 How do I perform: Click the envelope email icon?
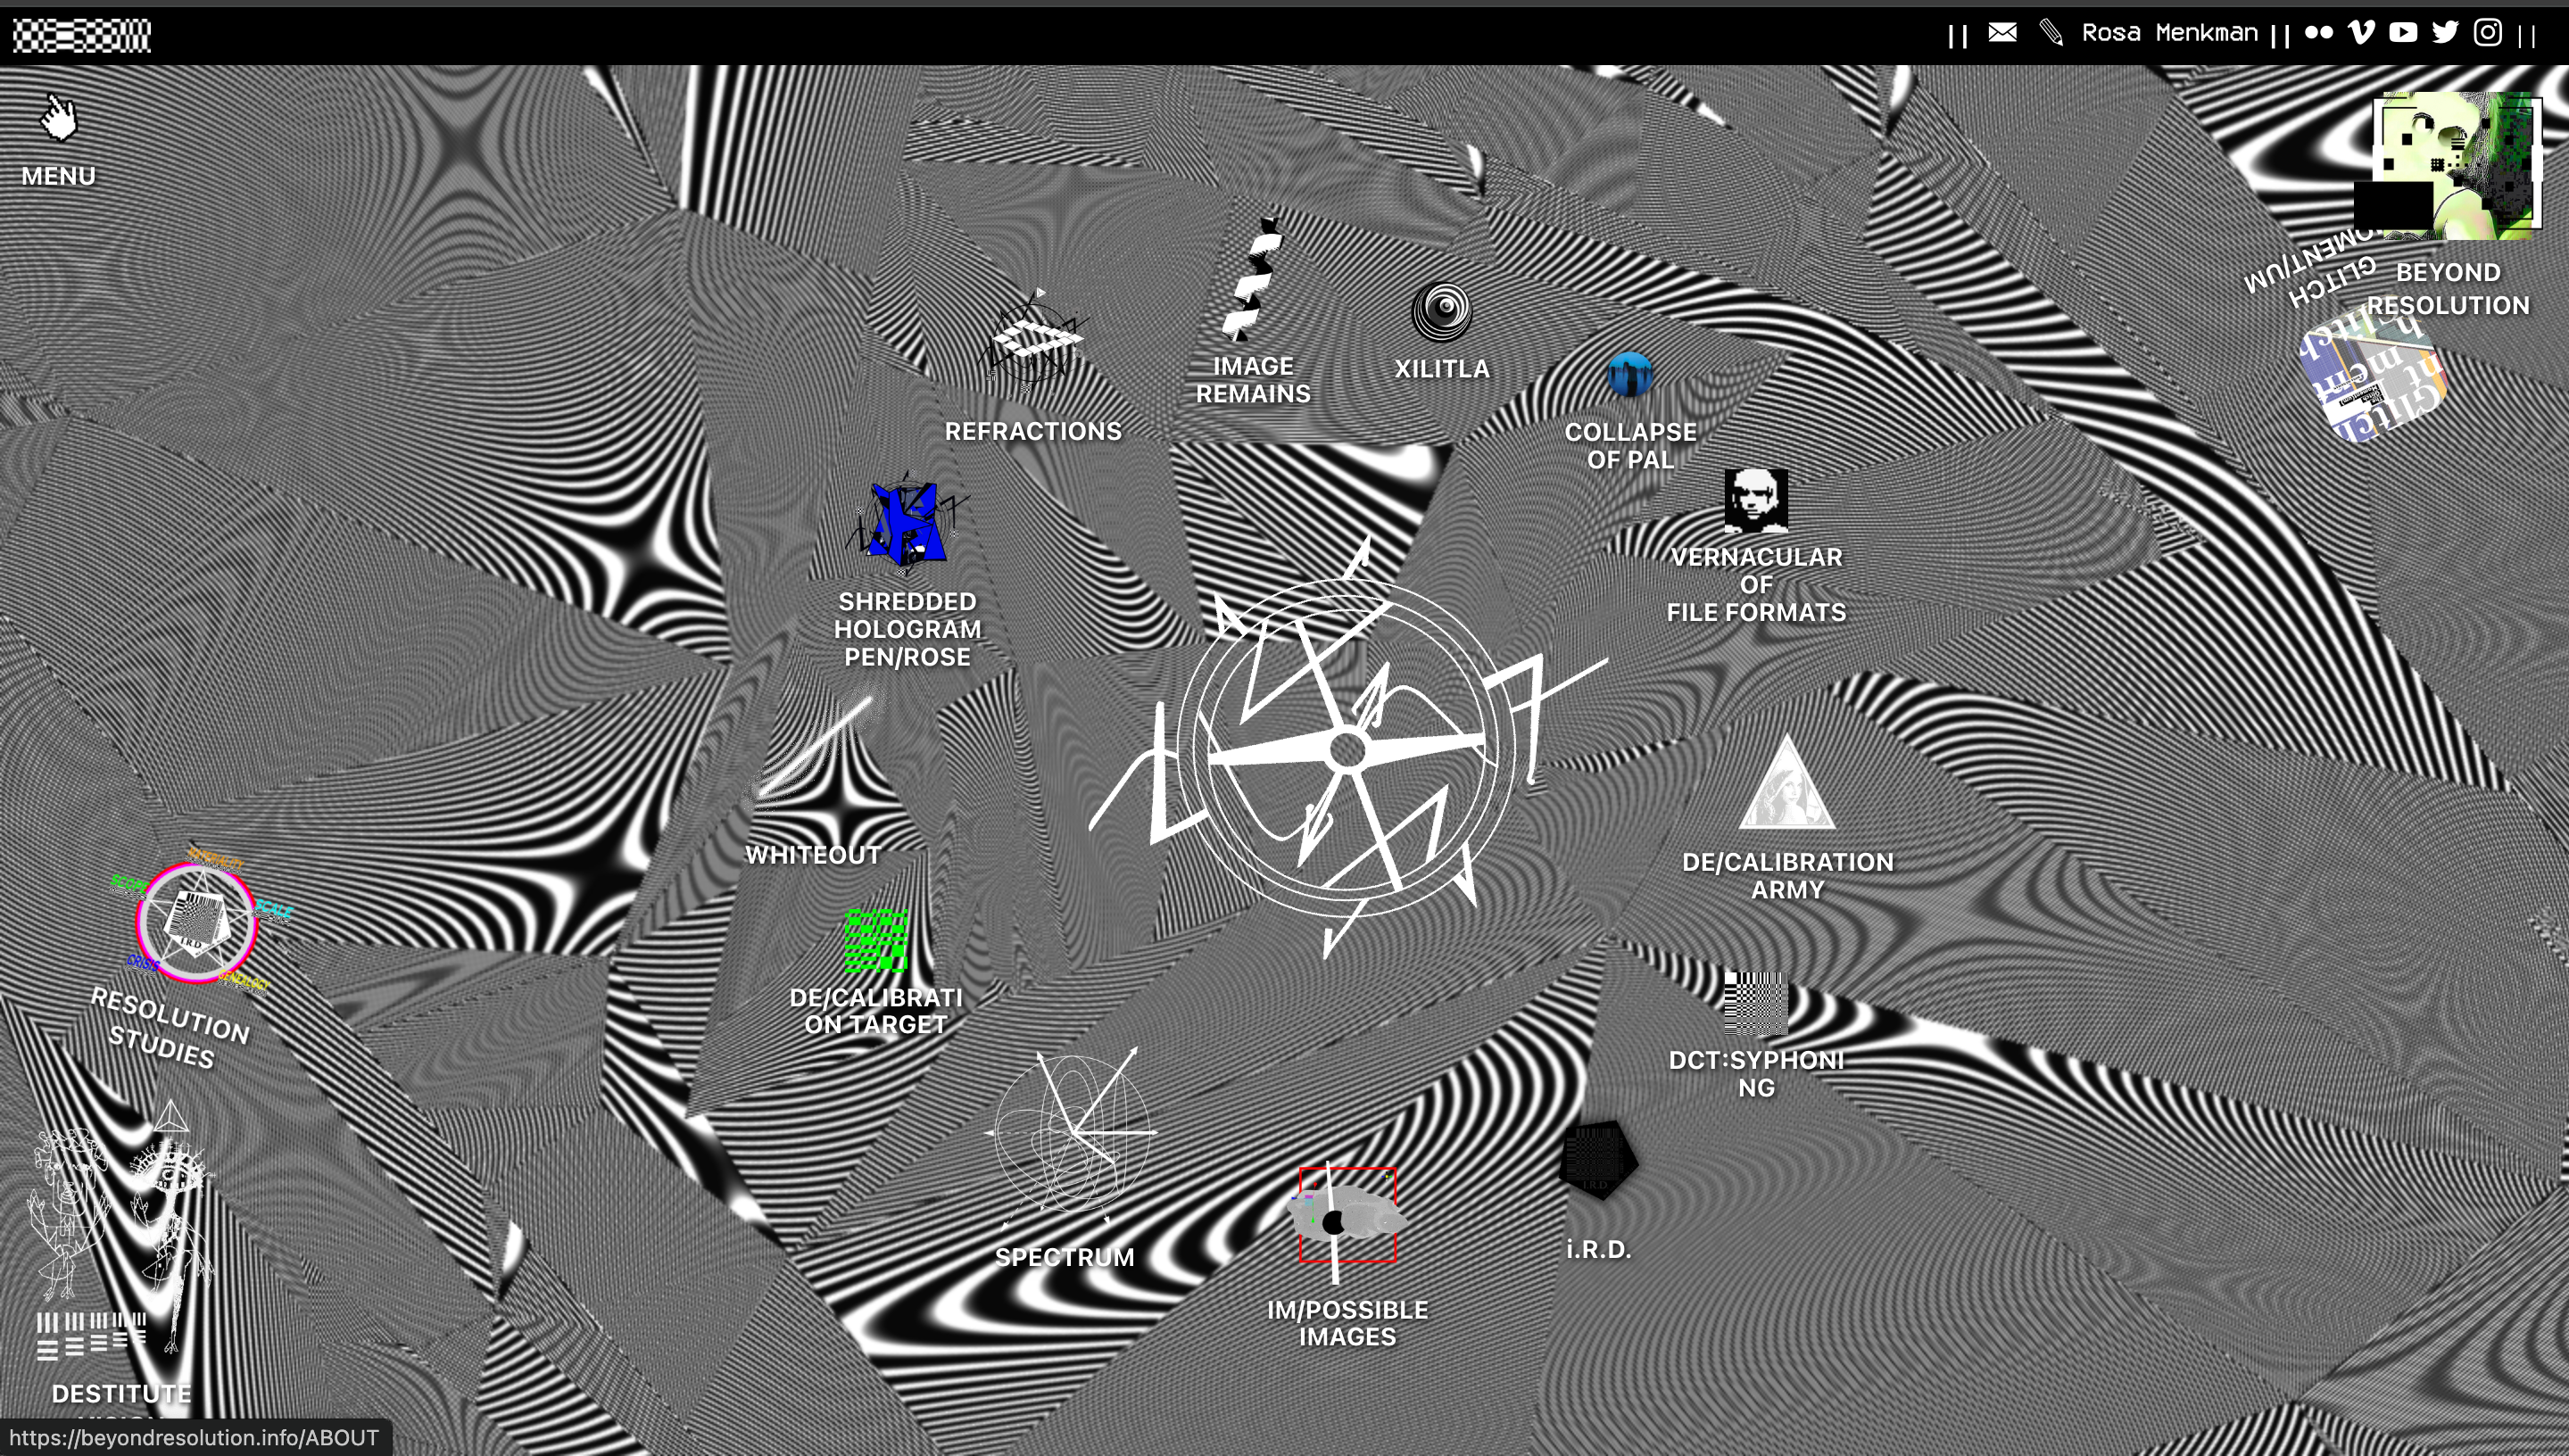(x=2002, y=33)
